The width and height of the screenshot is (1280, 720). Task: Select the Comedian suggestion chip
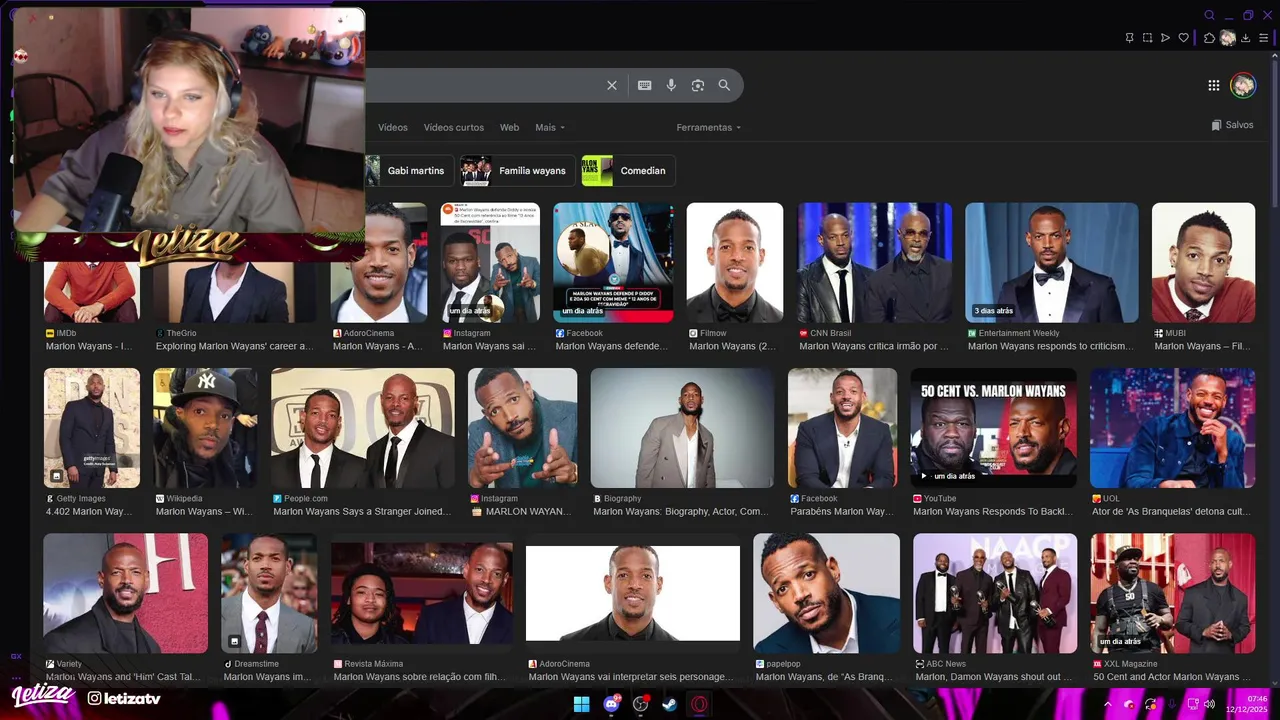pos(628,170)
